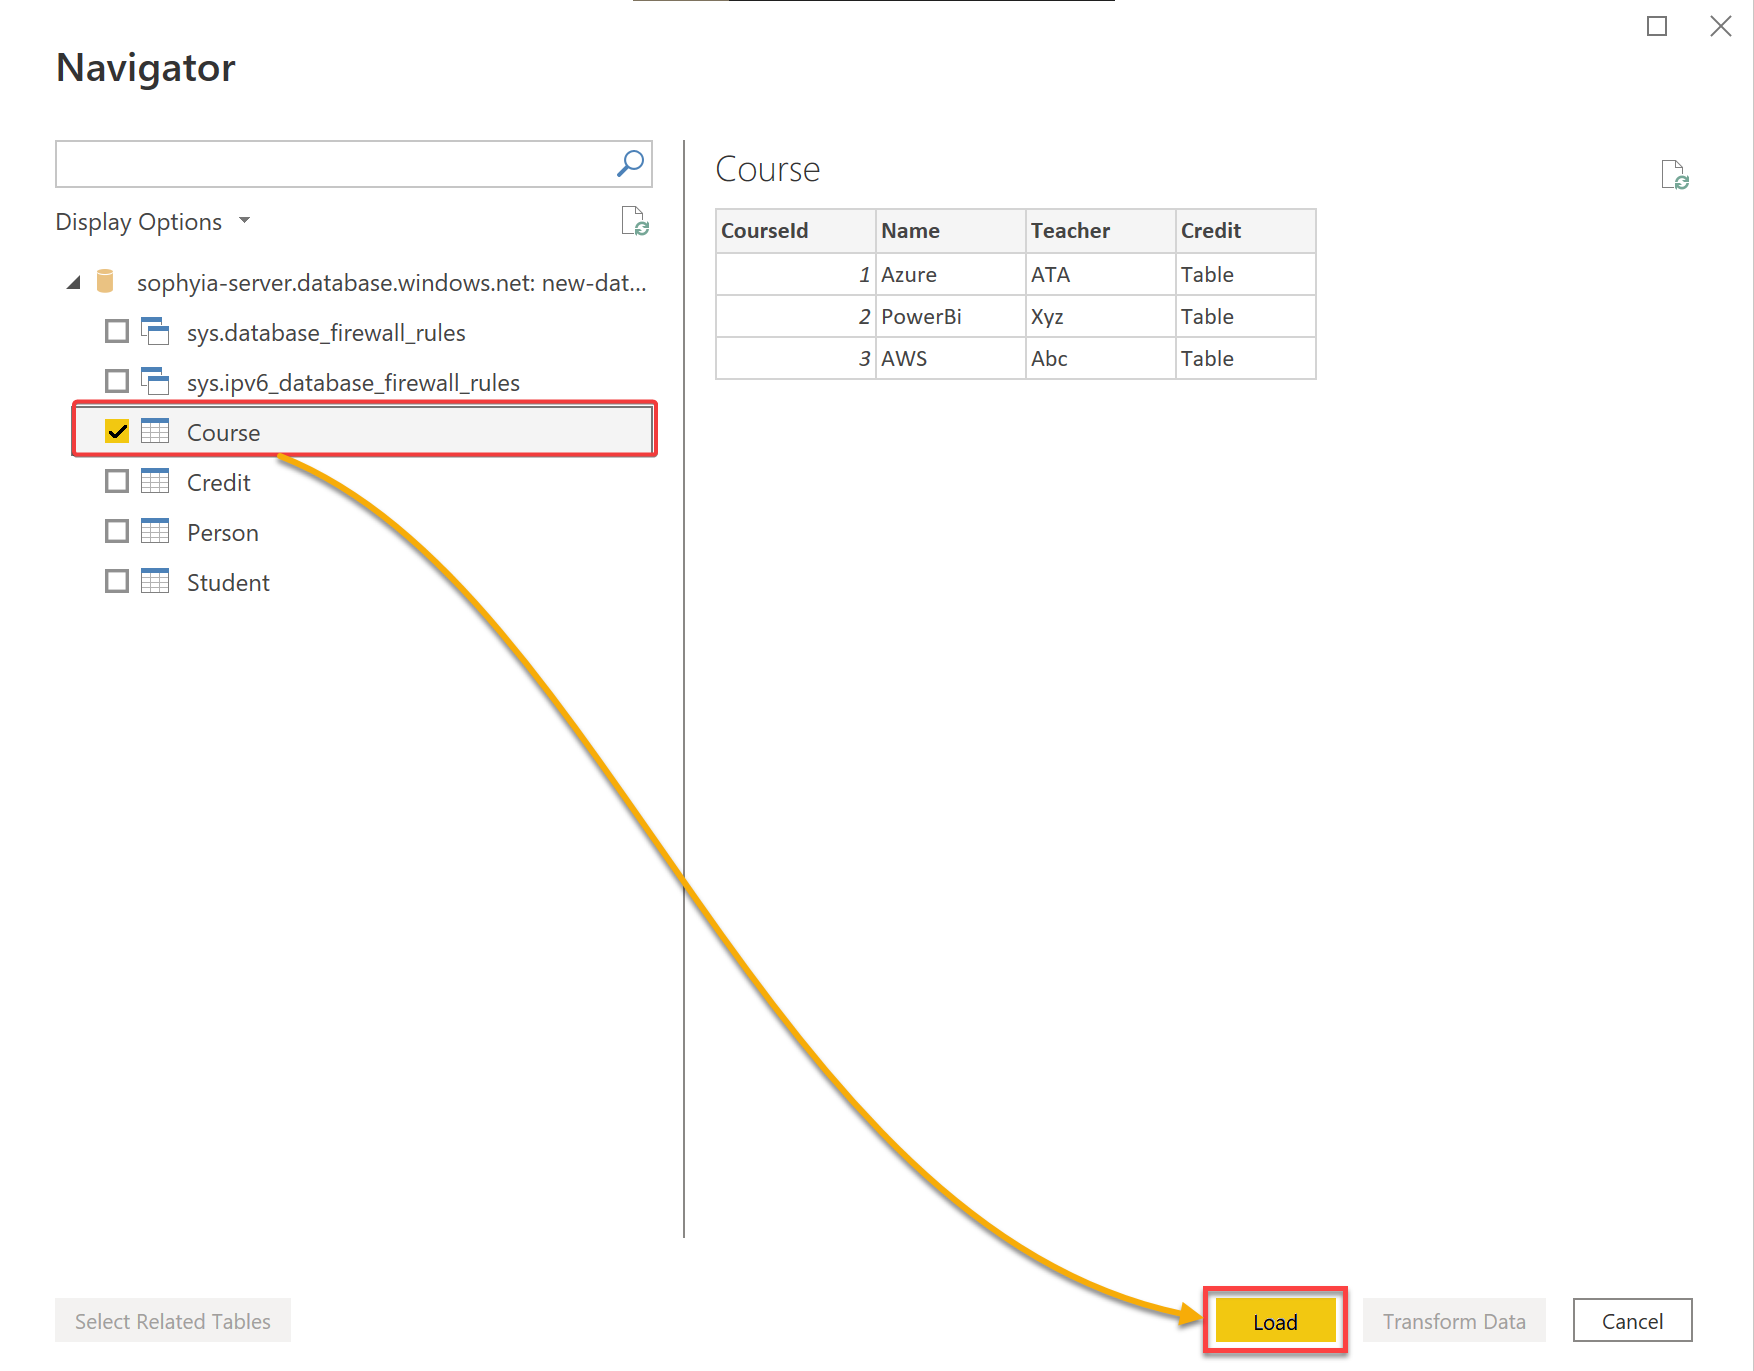
Task: Collapse the sophyia-server database node
Action: coord(73,283)
